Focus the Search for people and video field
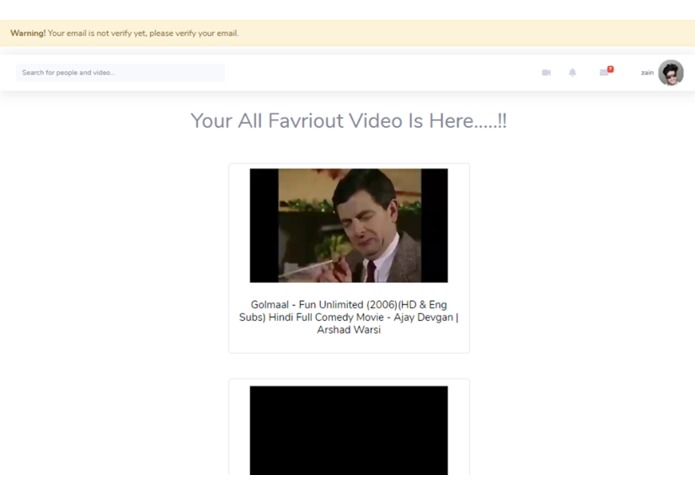This screenshot has width=695, height=494. (121, 73)
